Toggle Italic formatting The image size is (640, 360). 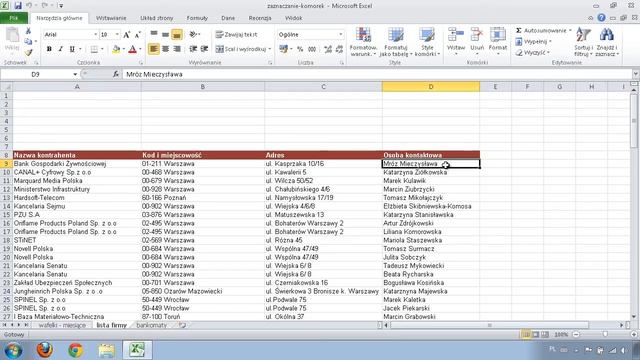pos(60,49)
